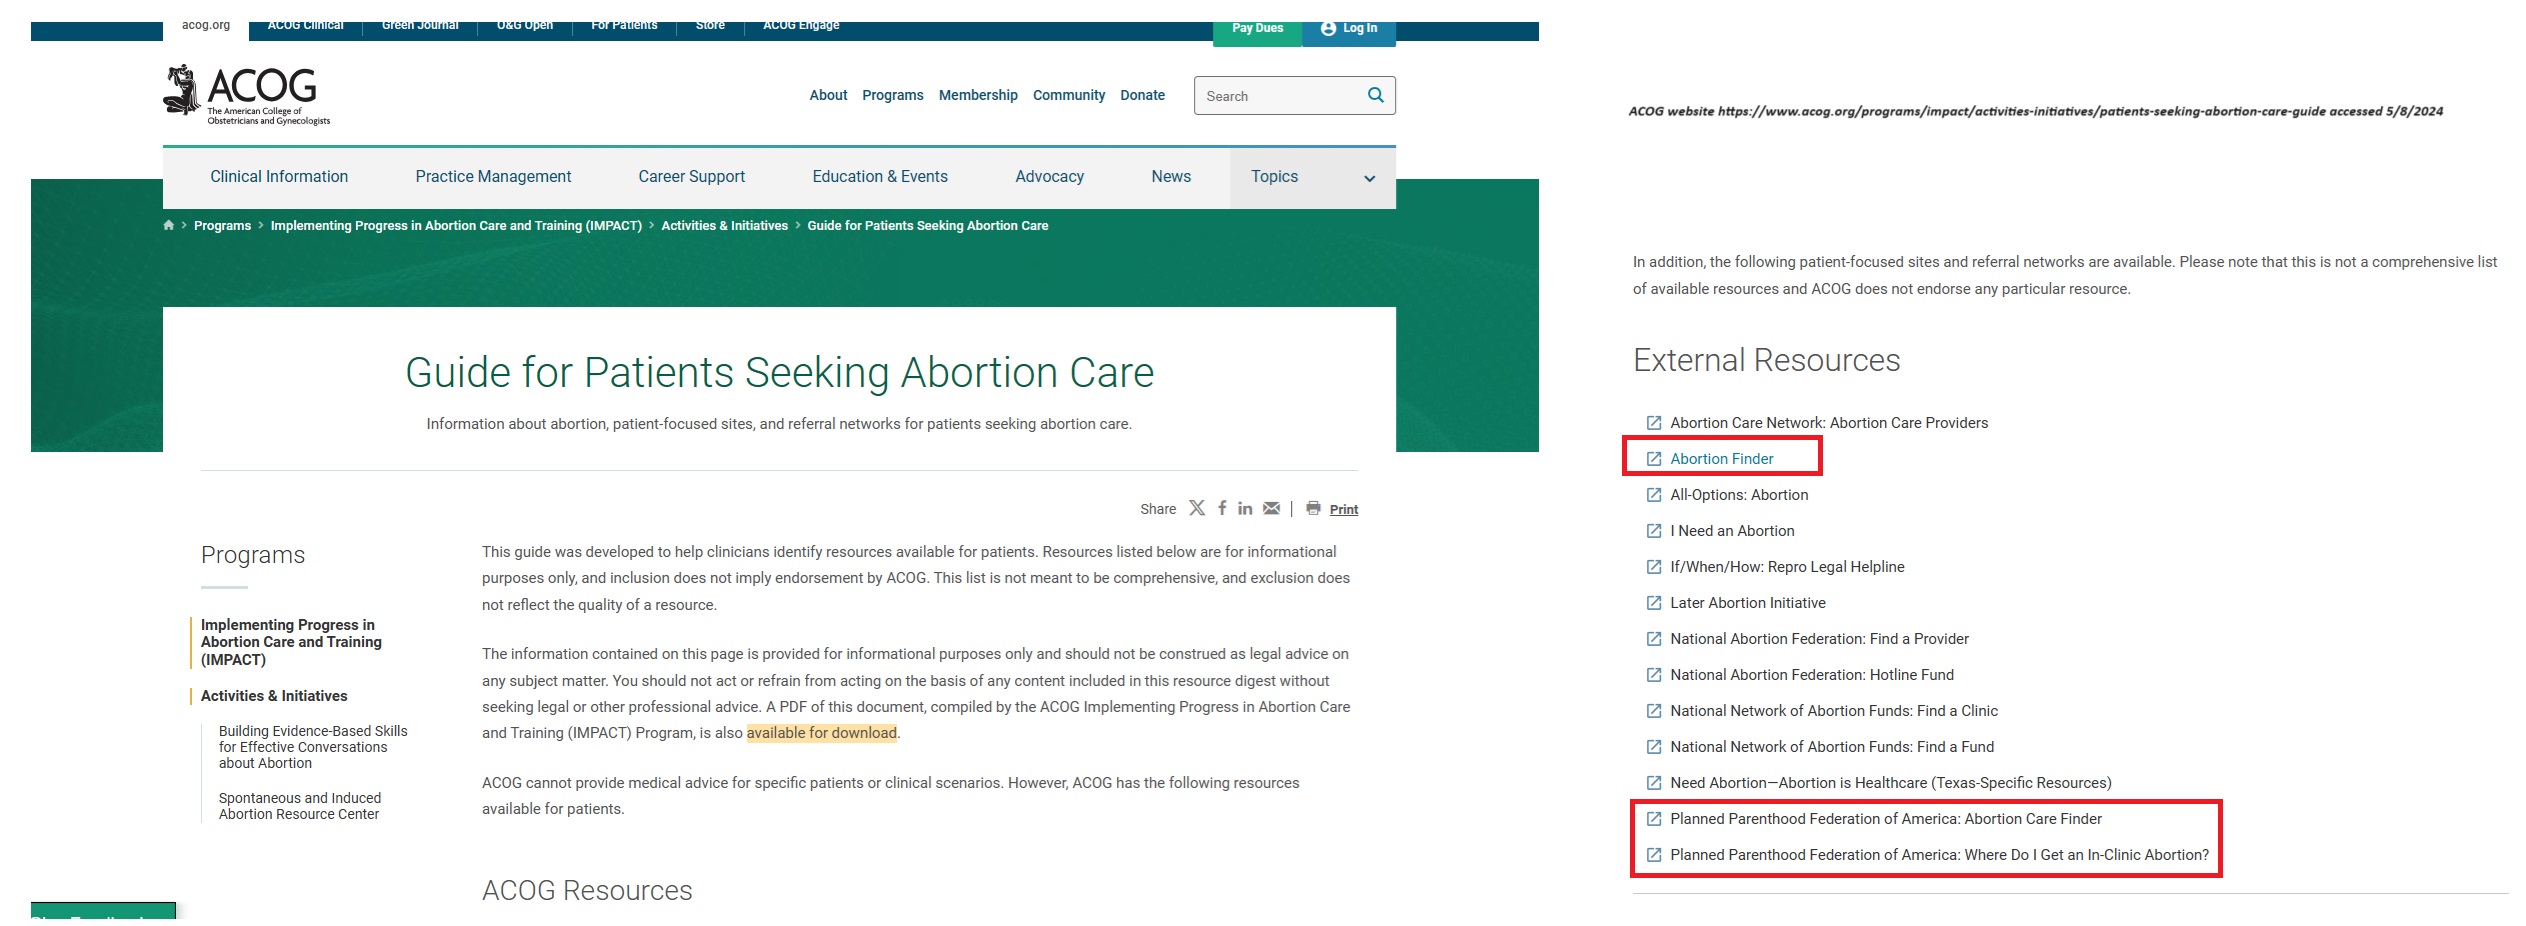
Task: Click external-link icon beside Abortion Care Network
Action: pos(1654,423)
